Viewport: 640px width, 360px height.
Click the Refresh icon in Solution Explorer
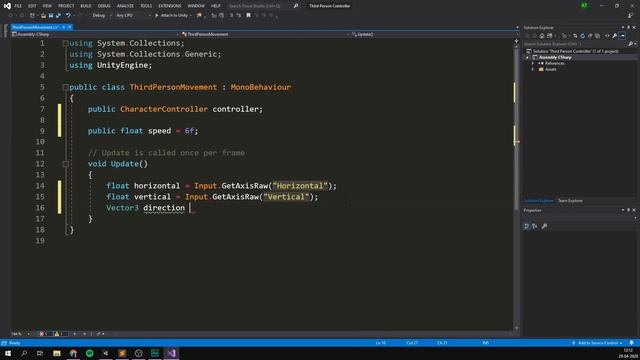582,36
